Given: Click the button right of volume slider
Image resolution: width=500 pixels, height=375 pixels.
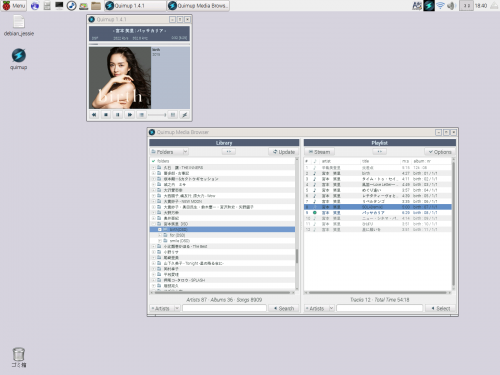Looking at the screenshot, I should [x=173, y=115].
